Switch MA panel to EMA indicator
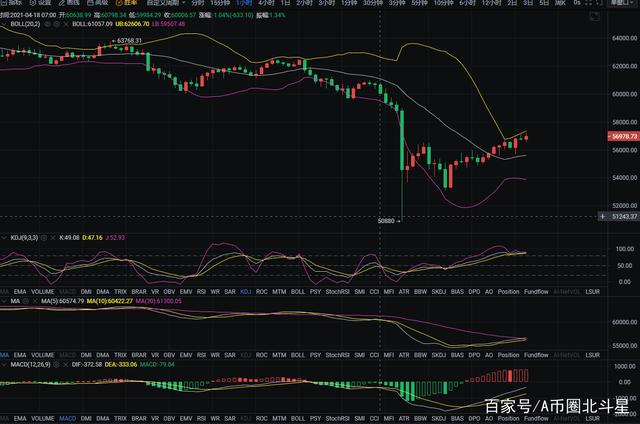This screenshot has width=640, height=424. point(20,355)
